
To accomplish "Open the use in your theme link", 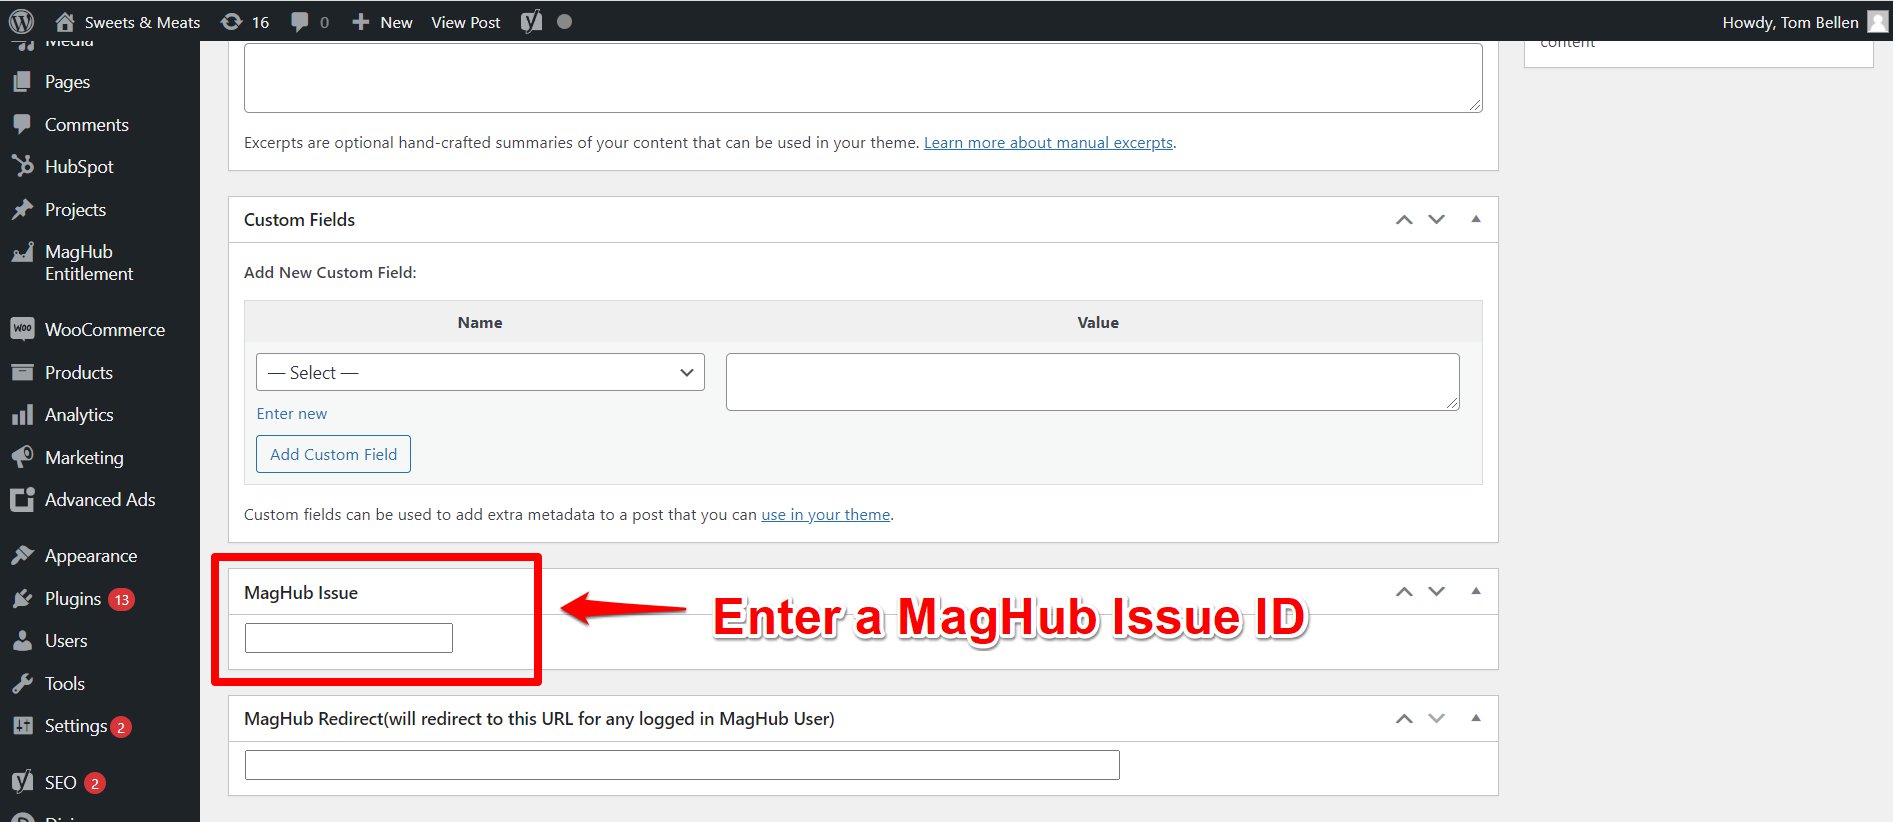I will tap(825, 514).
